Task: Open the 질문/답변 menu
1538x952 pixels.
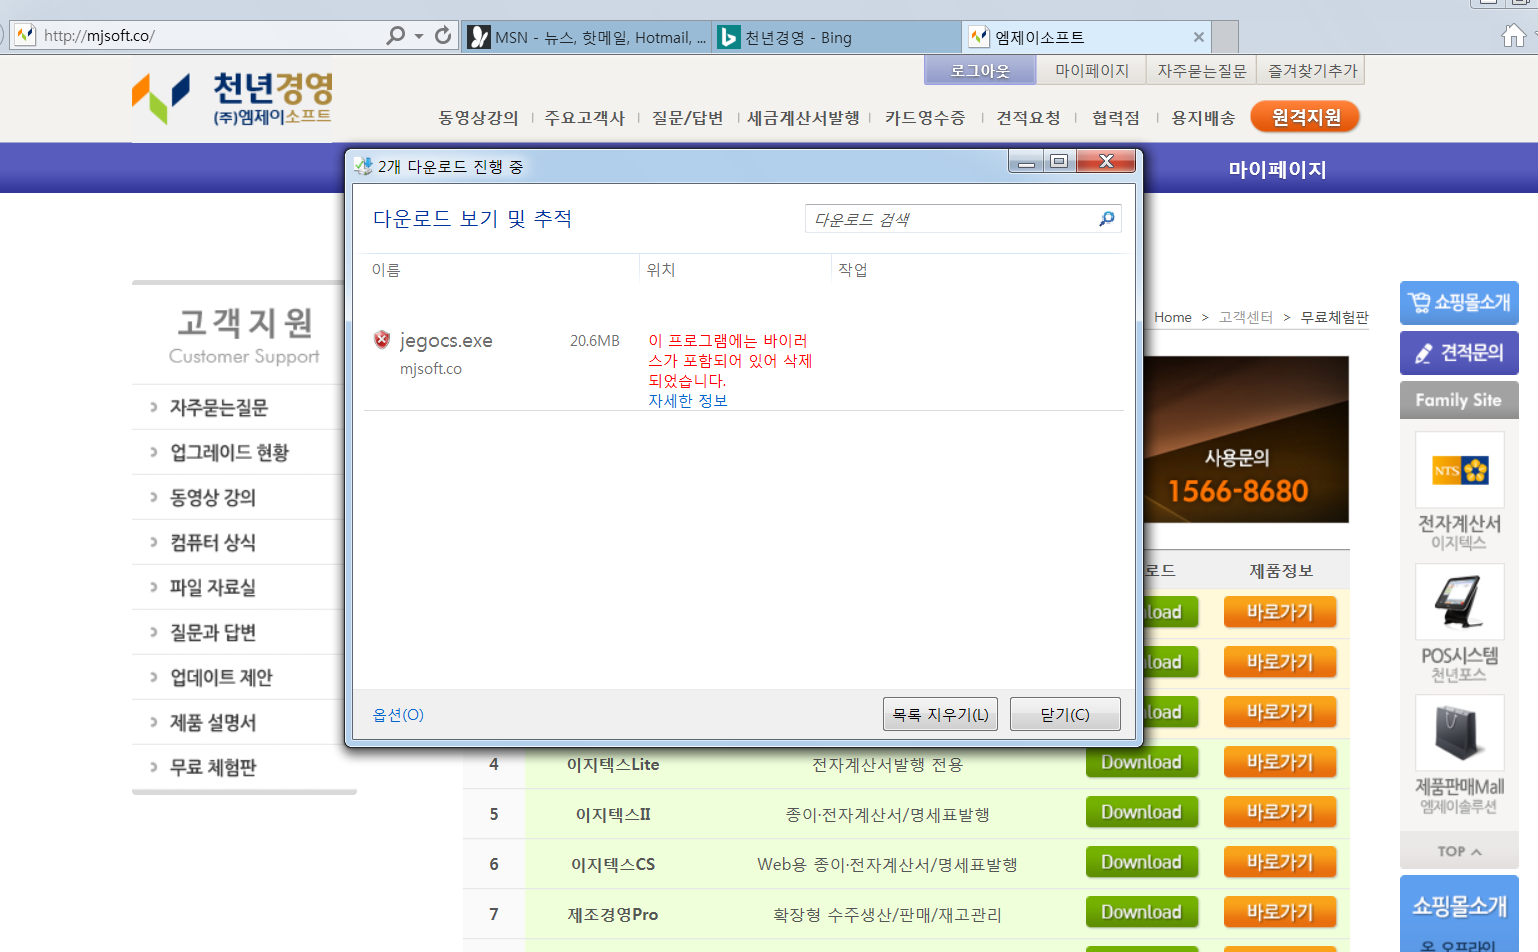Action: point(687,118)
